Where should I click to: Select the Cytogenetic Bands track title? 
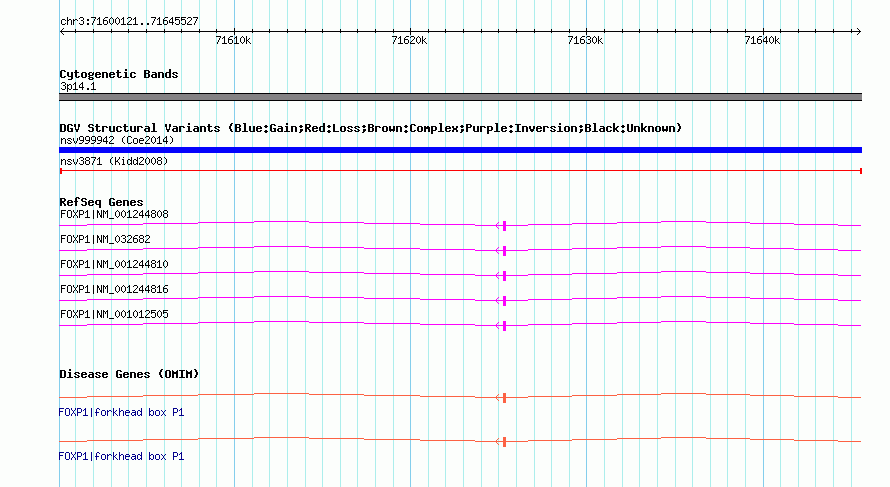119,74
